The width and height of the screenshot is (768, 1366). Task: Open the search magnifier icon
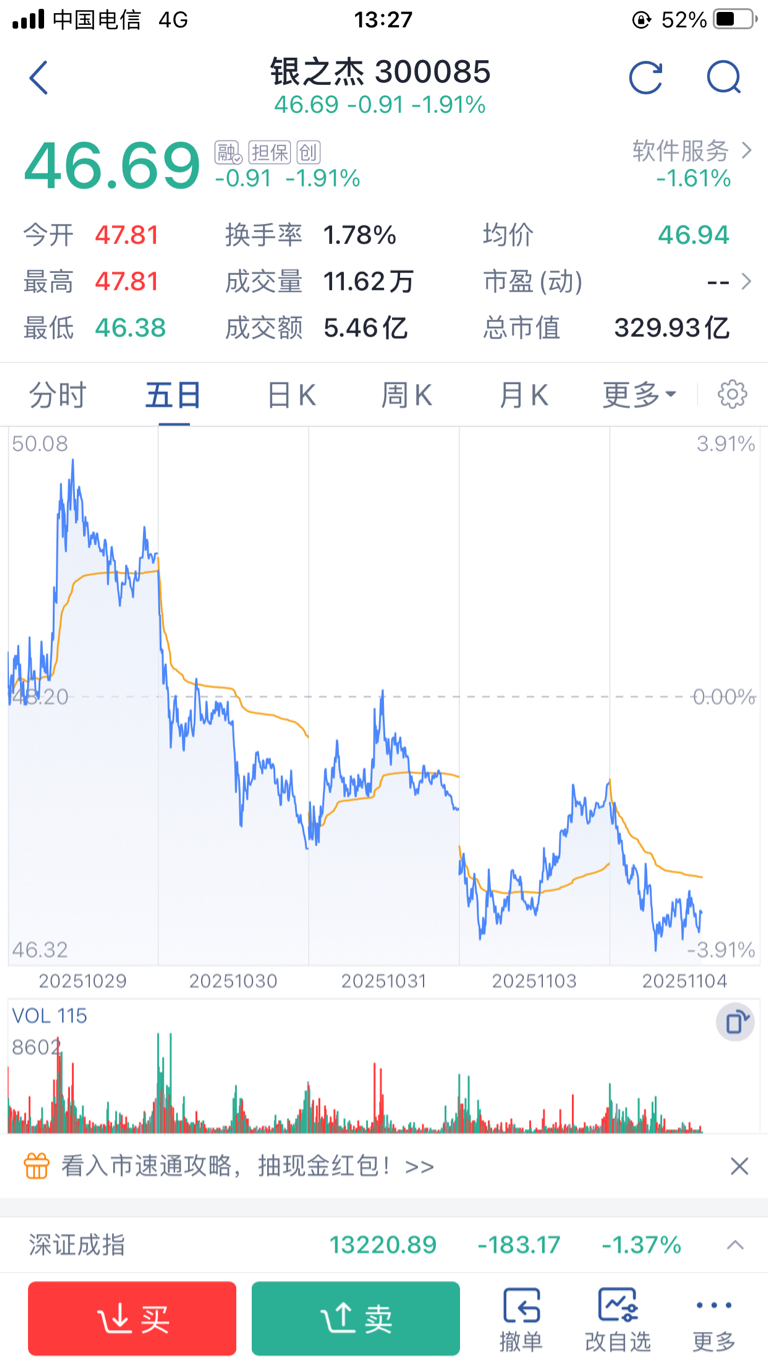click(723, 78)
